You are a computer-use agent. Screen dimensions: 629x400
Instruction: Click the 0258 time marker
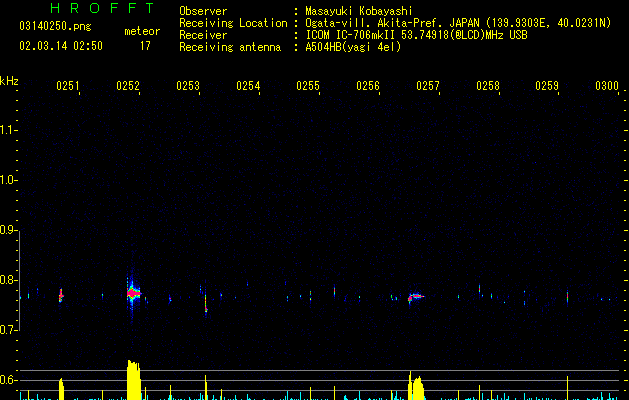point(488,86)
